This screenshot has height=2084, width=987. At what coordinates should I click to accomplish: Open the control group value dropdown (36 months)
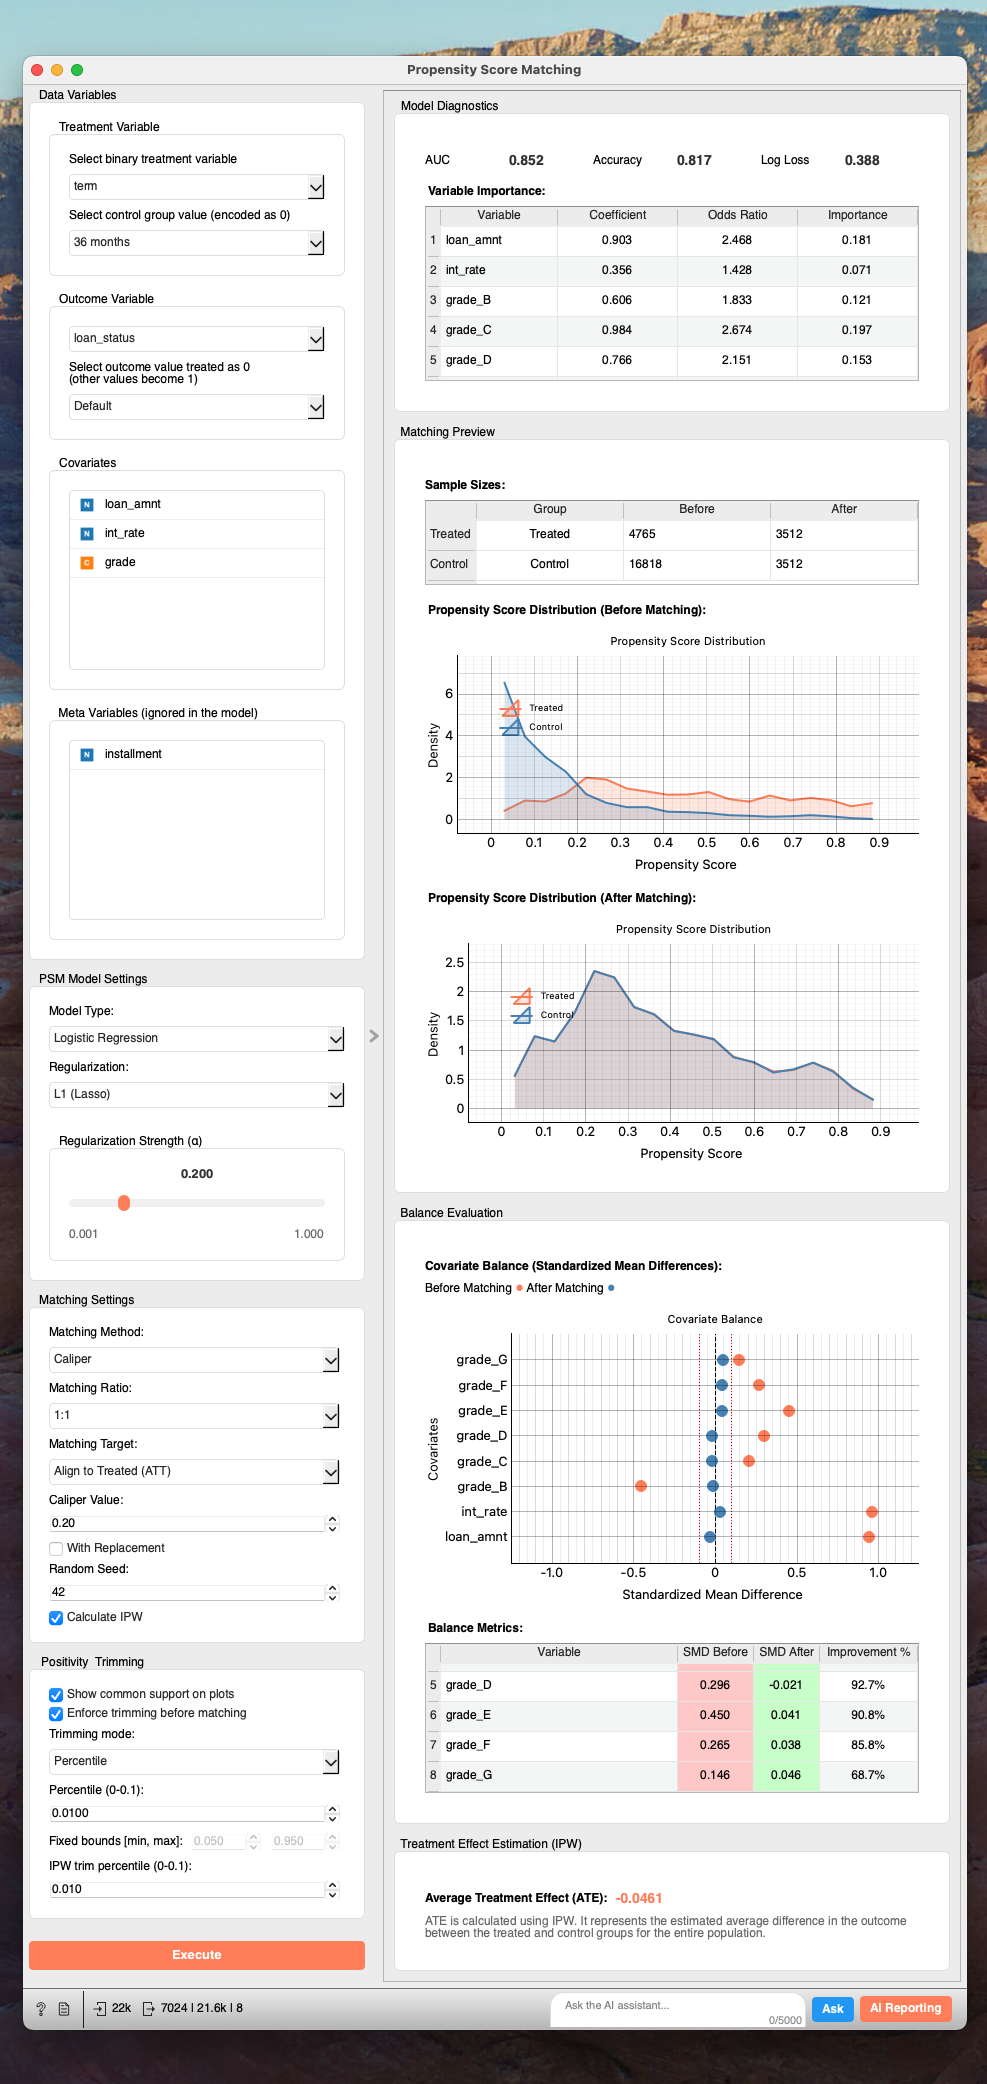click(197, 243)
